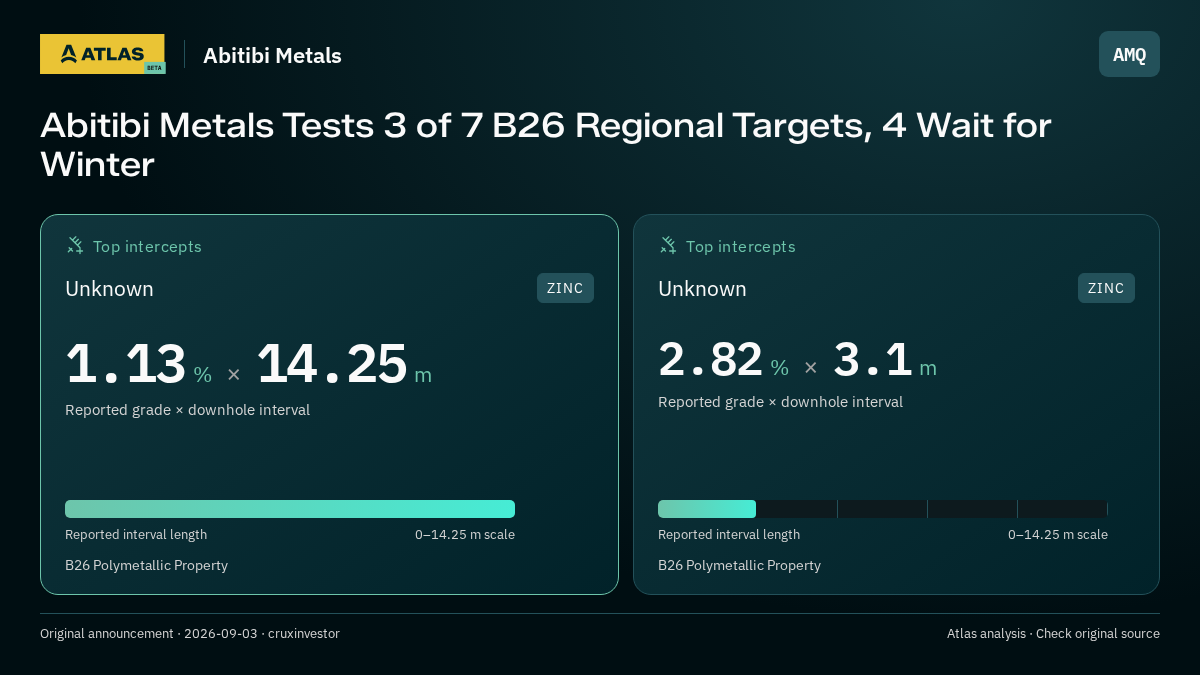Screen dimensions: 1200x675
Task: Click the ZINC tag in the 2.82% card
Action: click(1106, 288)
